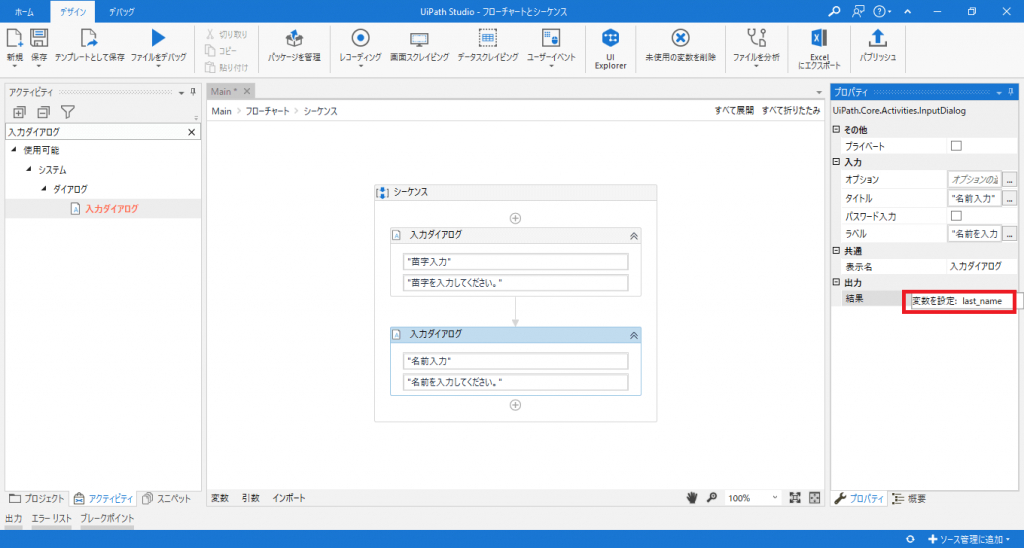Click designer zoom magnifier icon
Image resolution: width=1024 pixels, height=548 pixels.
coord(712,498)
